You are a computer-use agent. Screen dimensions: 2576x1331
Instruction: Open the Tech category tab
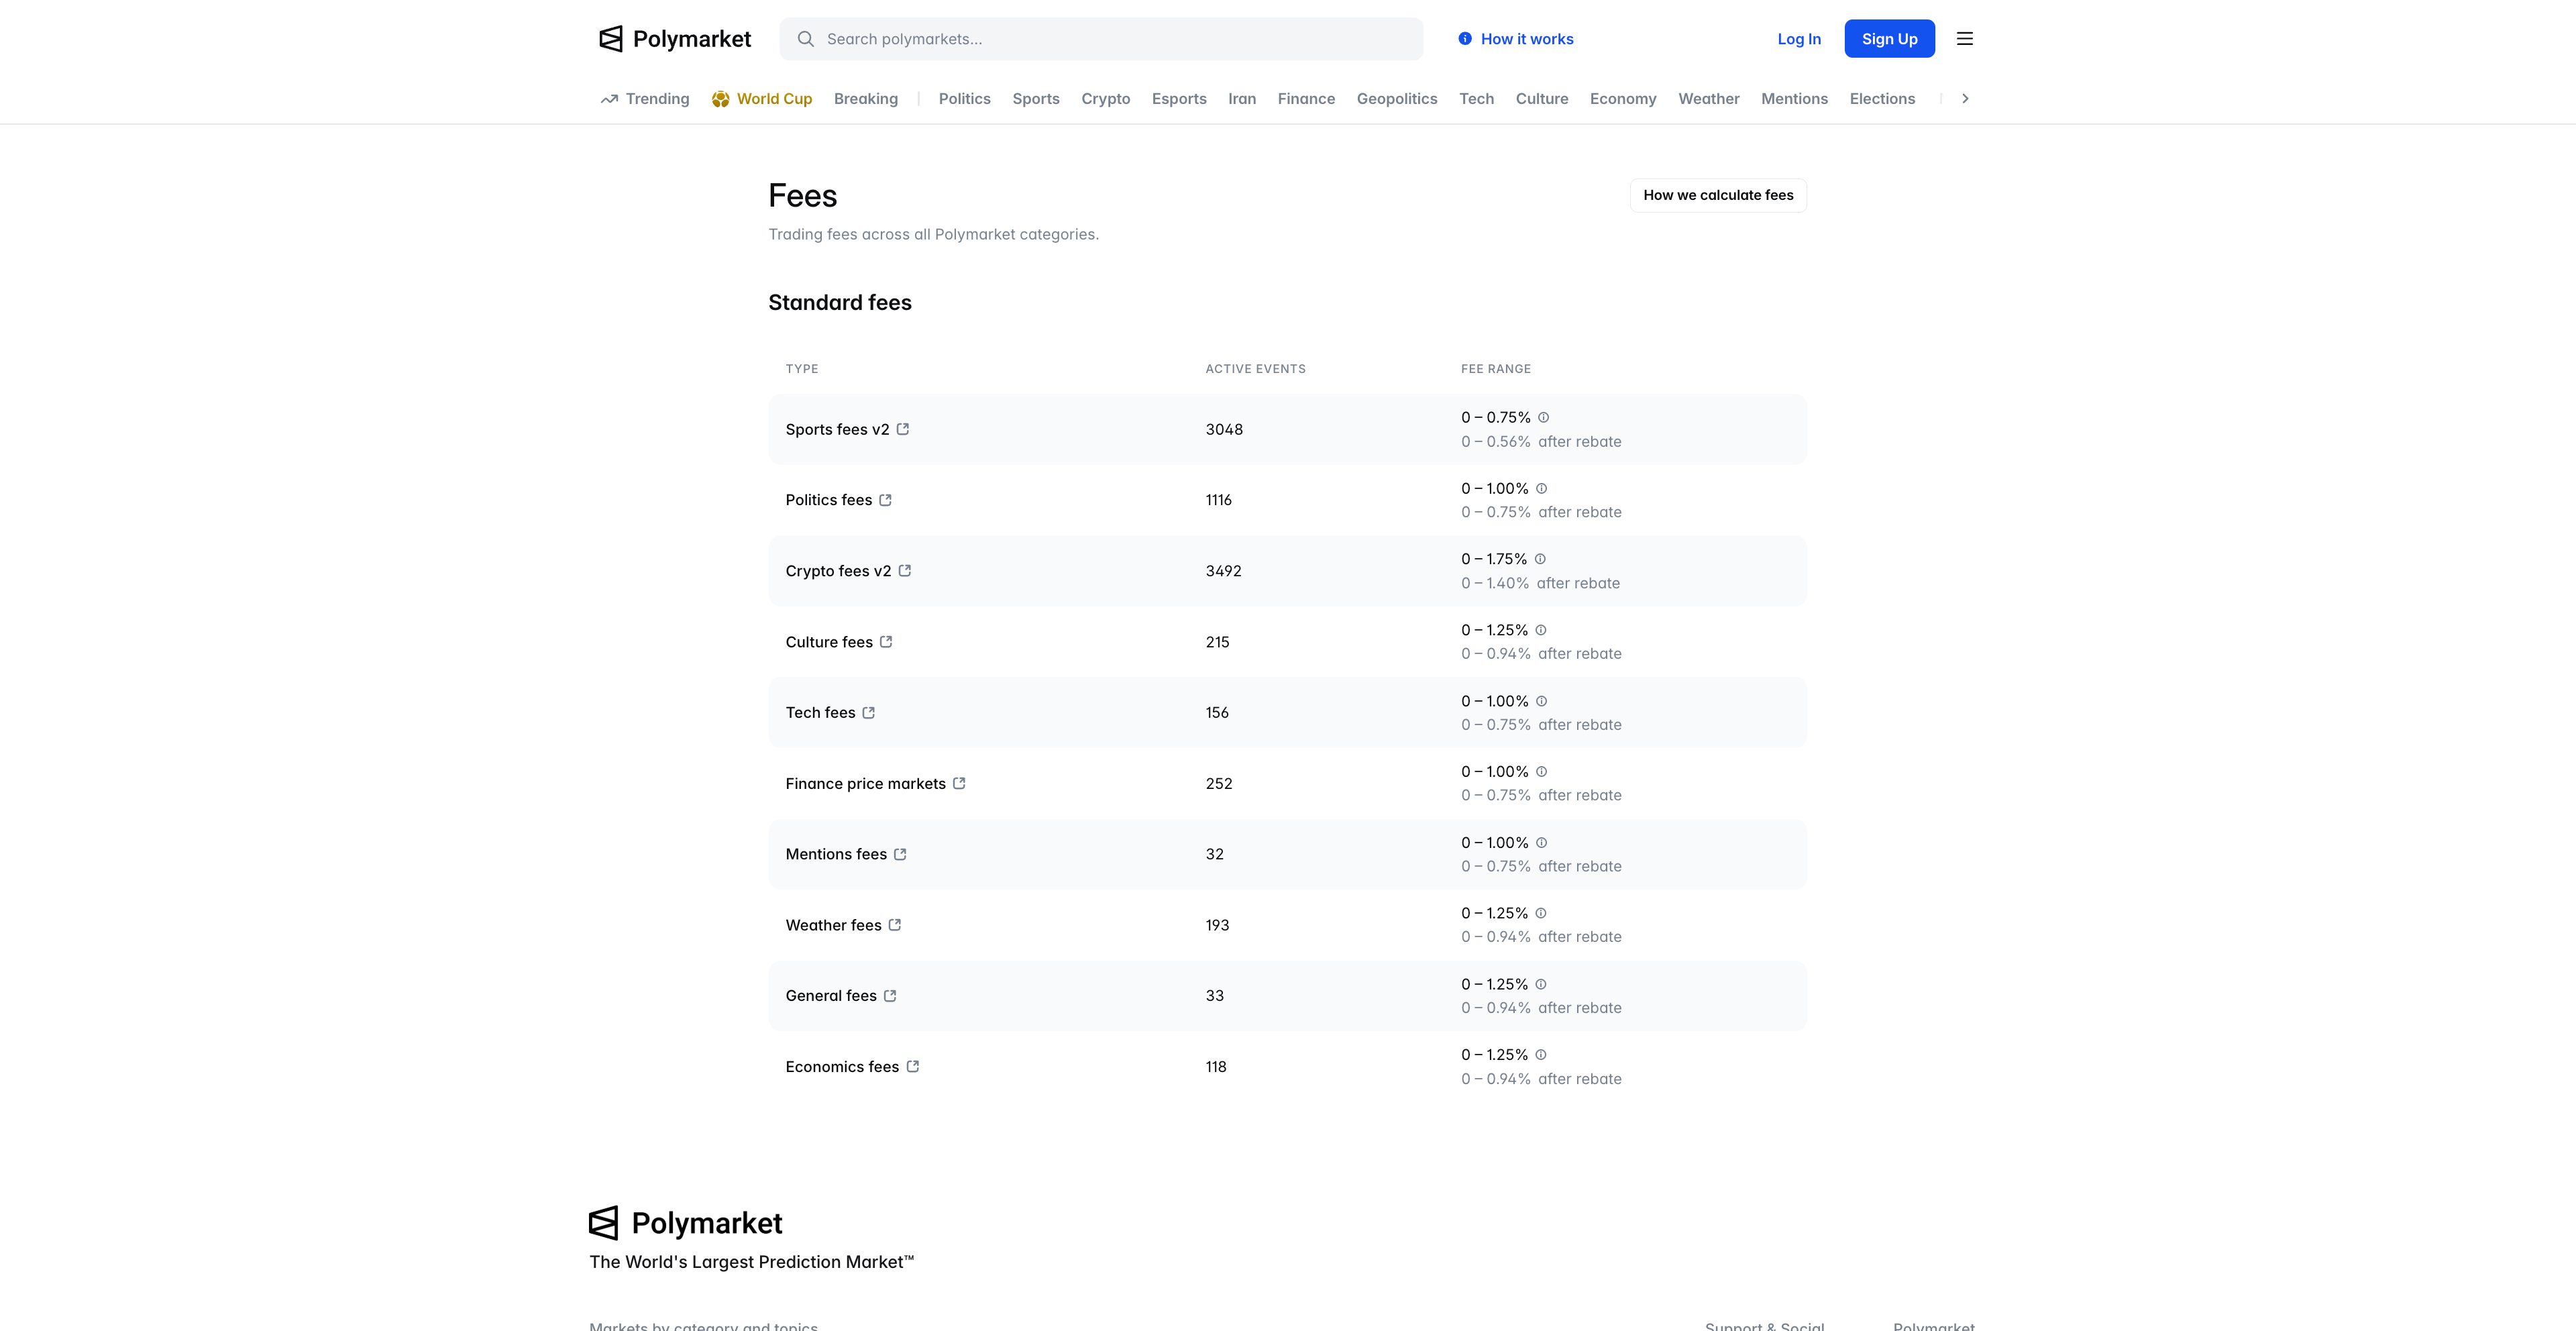click(1476, 99)
